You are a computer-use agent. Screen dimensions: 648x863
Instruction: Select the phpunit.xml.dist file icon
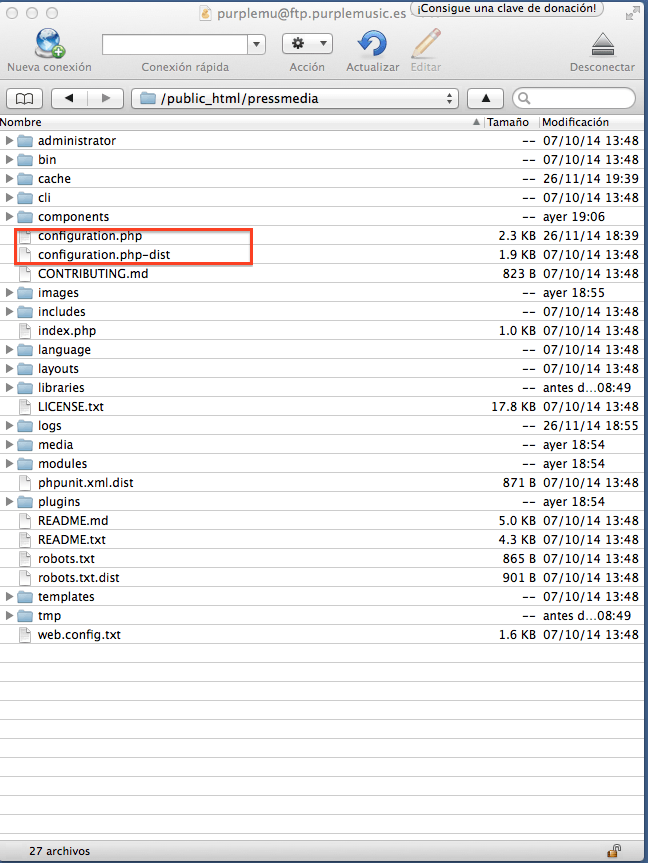25,483
